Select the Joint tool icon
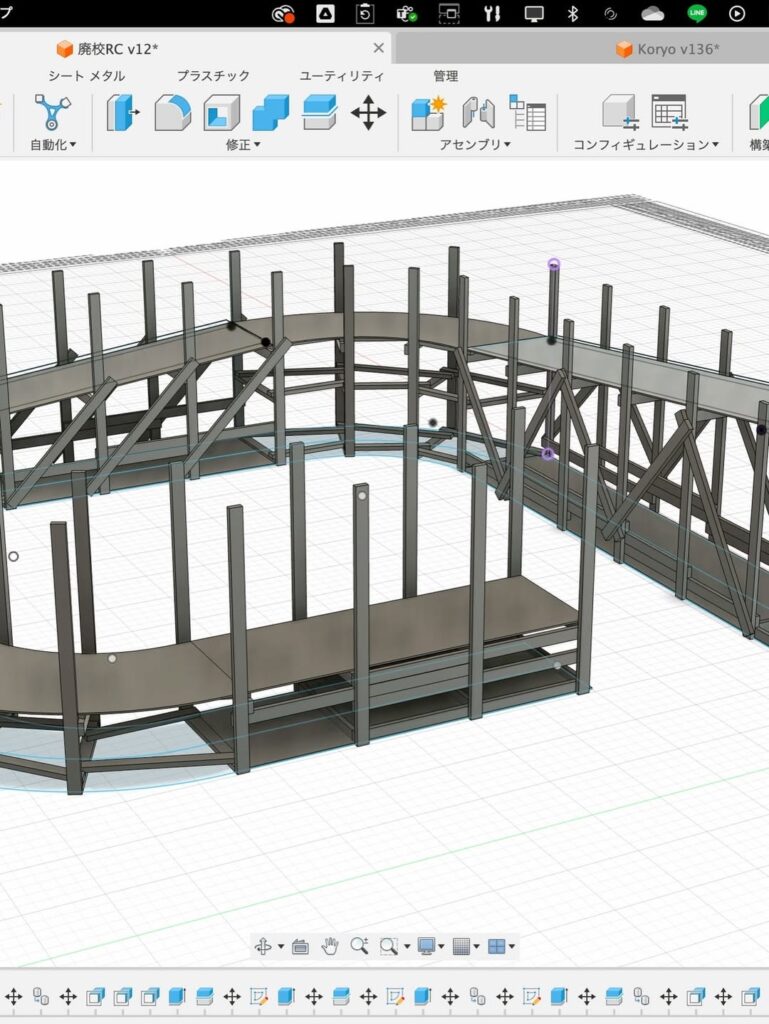This screenshot has width=769, height=1024. click(478, 112)
